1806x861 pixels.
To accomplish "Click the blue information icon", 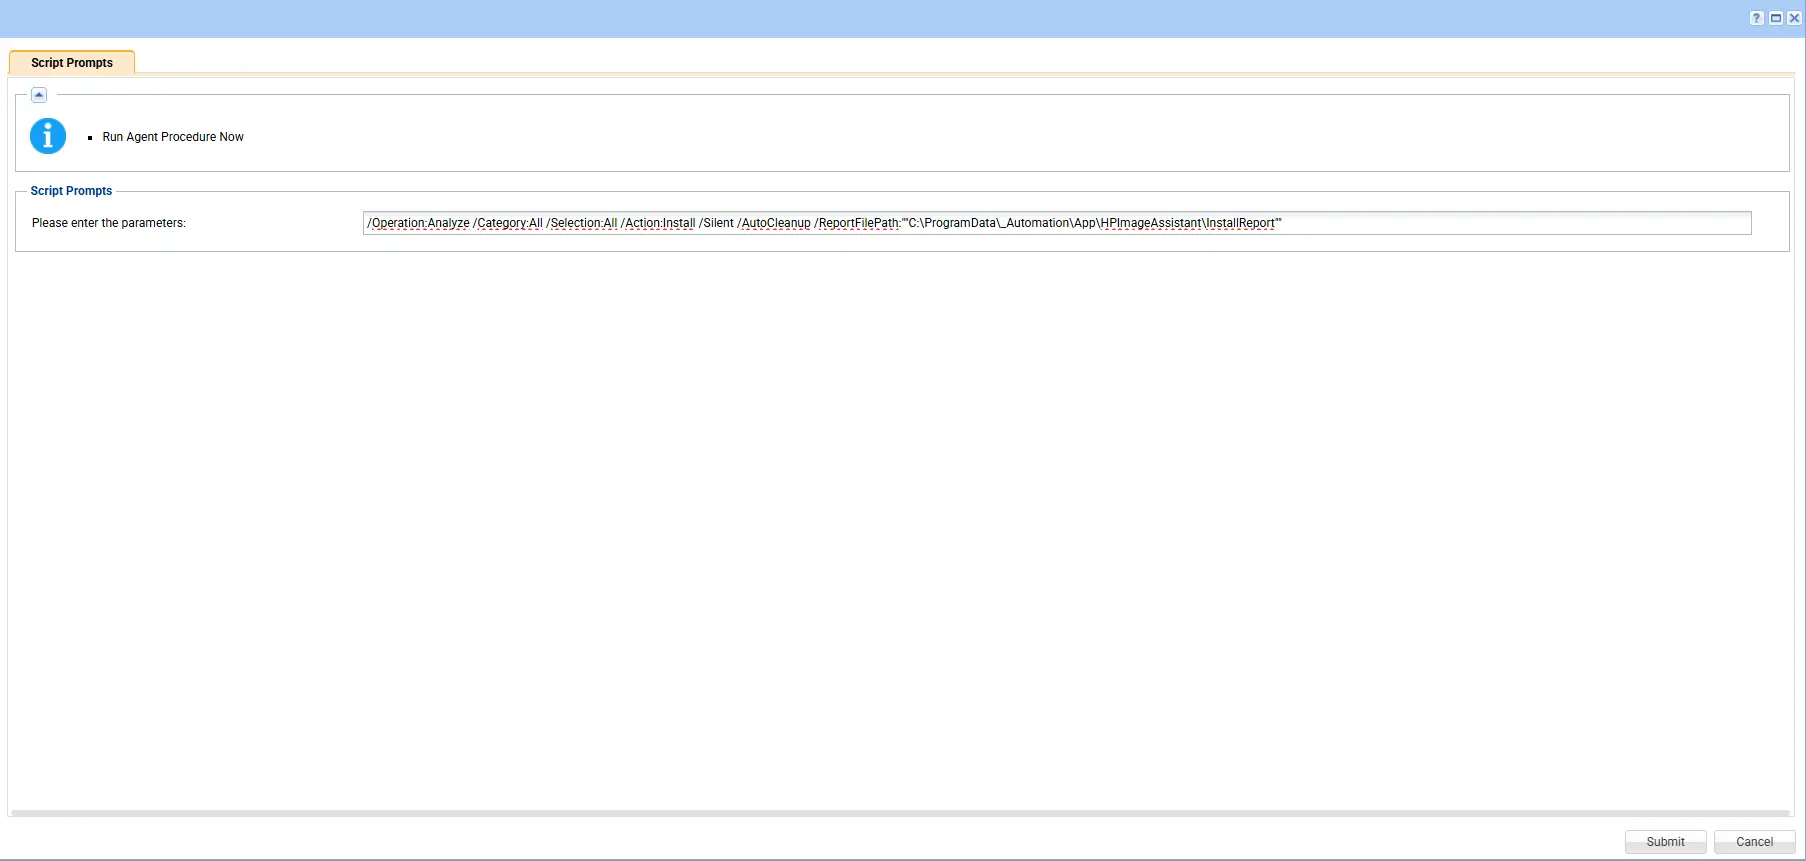I will tap(48, 136).
